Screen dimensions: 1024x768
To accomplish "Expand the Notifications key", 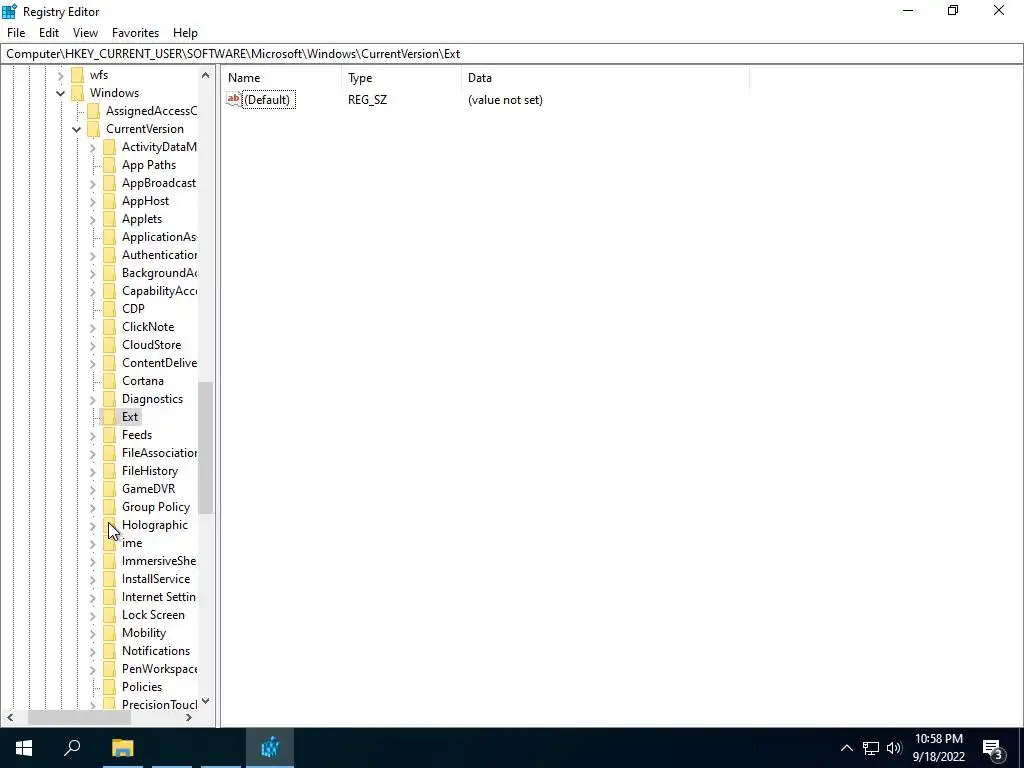I will 92,652.
